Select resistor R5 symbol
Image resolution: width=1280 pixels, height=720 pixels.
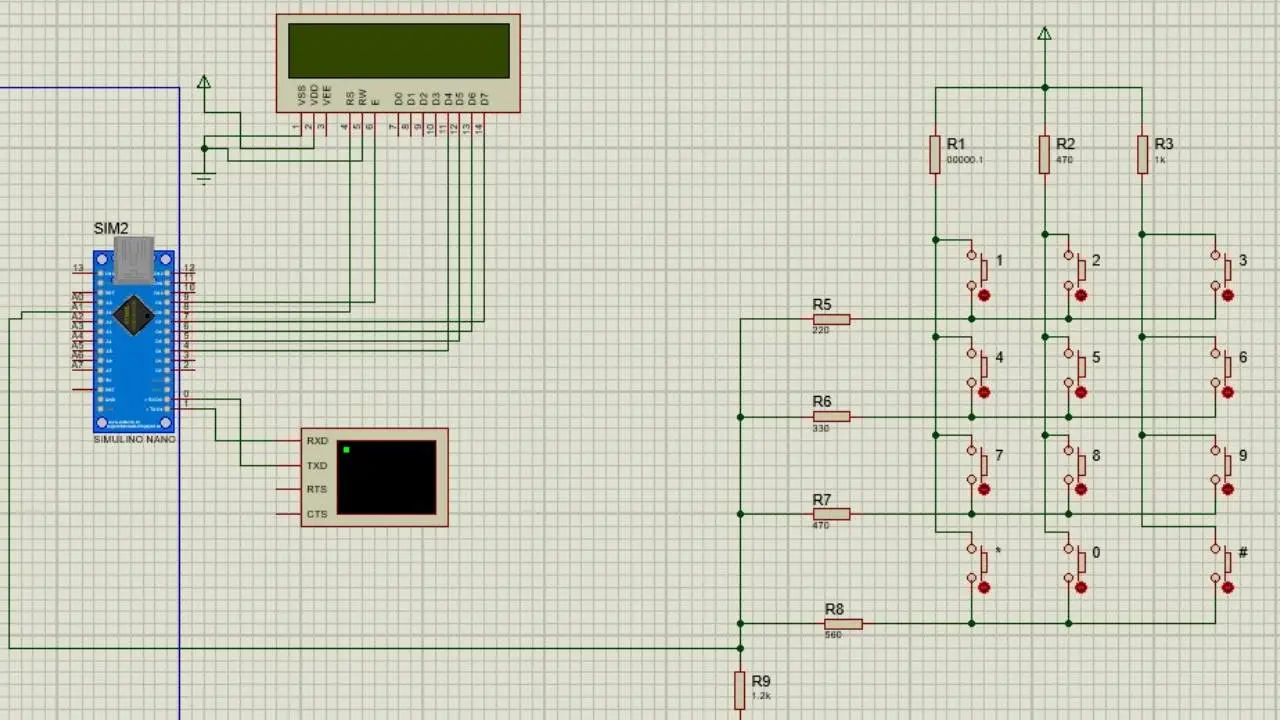pos(831,320)
